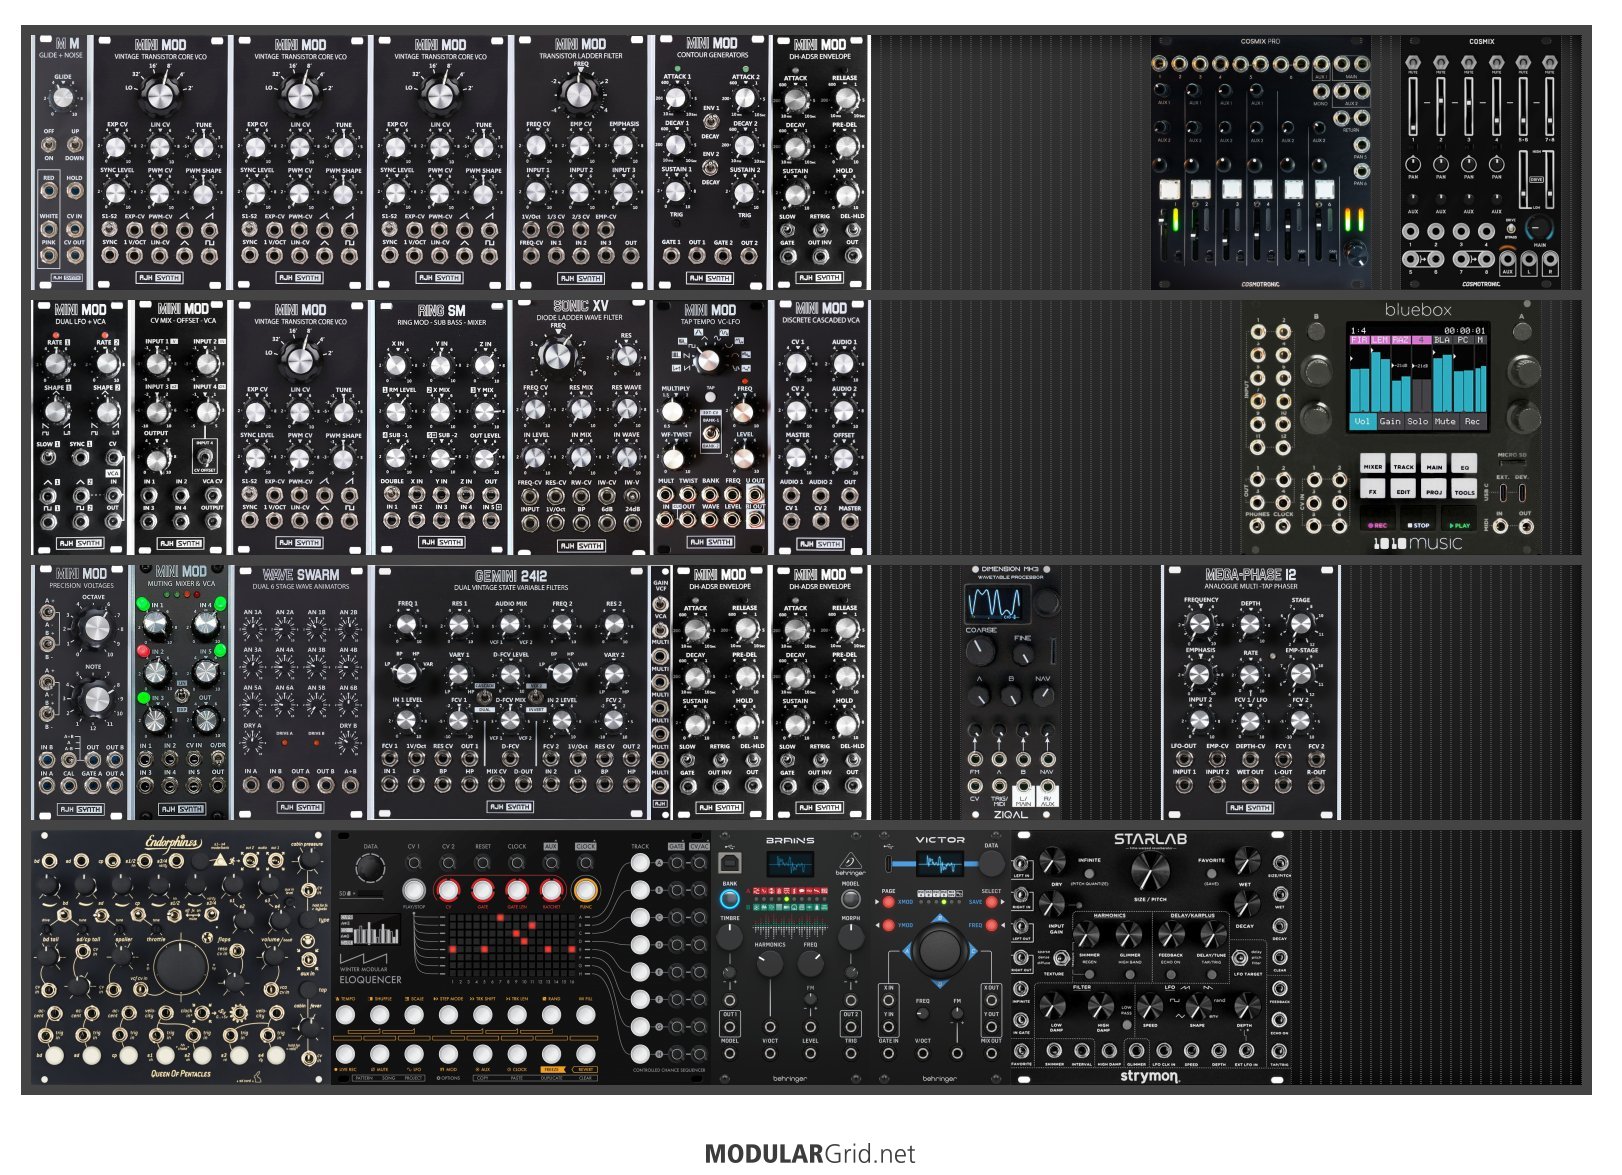The height and width of the screenshot is (1175, 1622).
Task: Tap the bd trigger pad on Queen of Pentacles
Action: click(x=55, y=1055)
